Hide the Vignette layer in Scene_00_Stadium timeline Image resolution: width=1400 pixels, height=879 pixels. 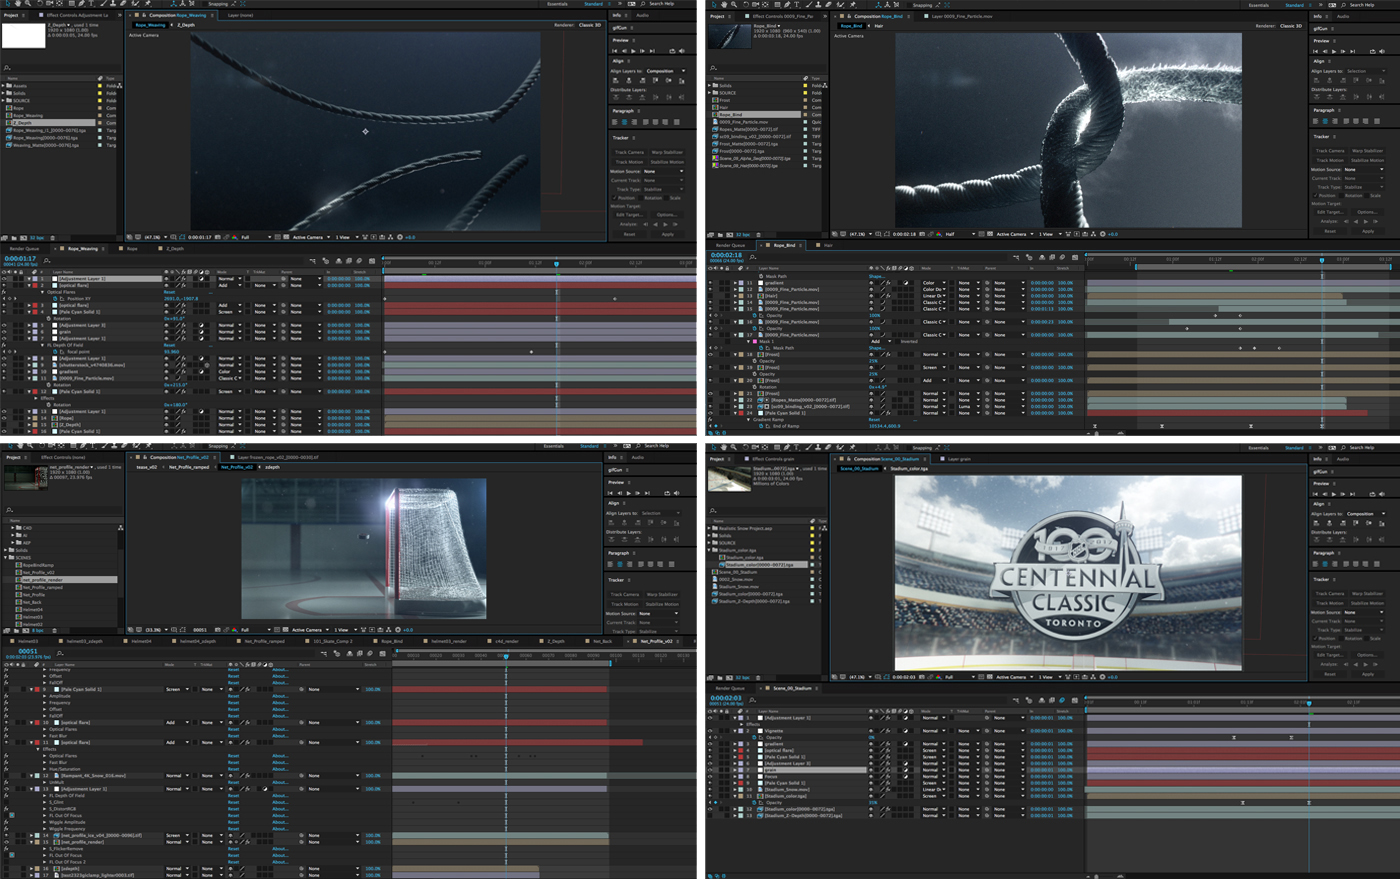[x=711, y=731]
